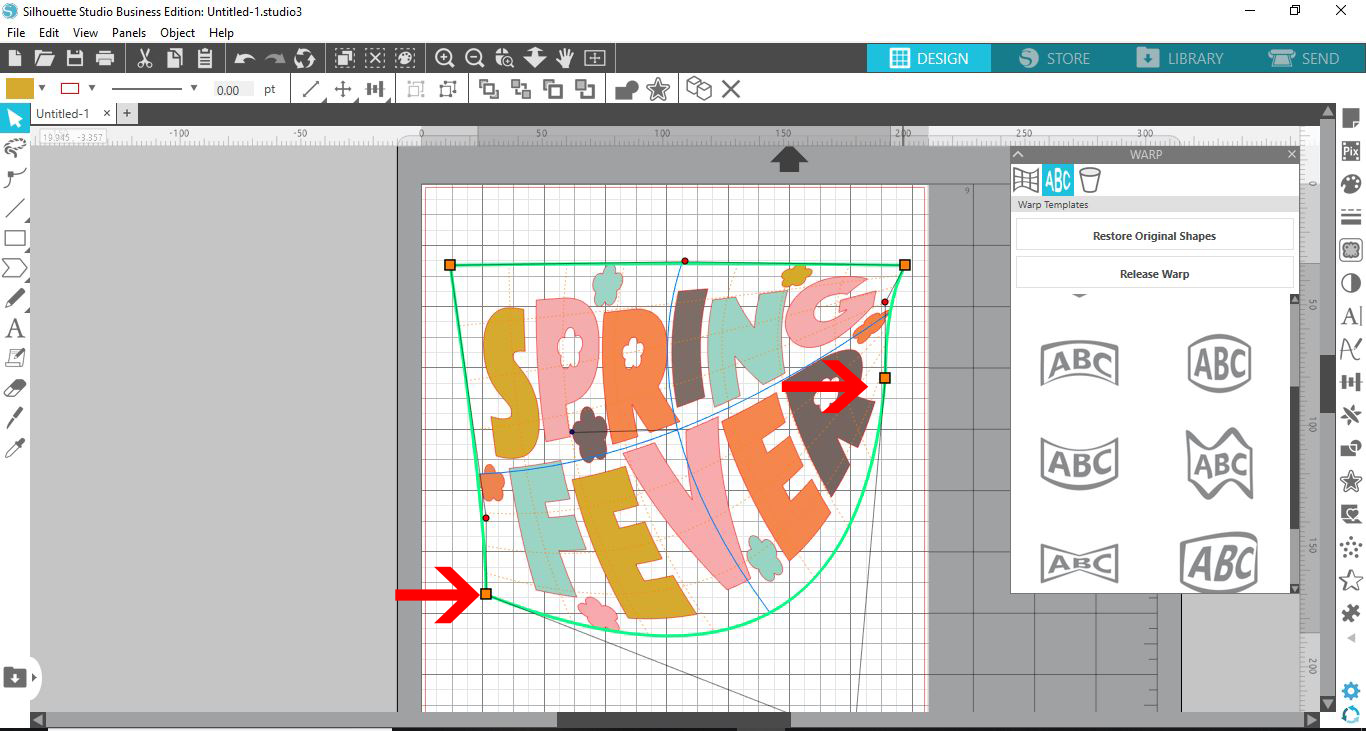Paste using the clipboard icon
1366x731 pixels.
(x=205, y=58)
